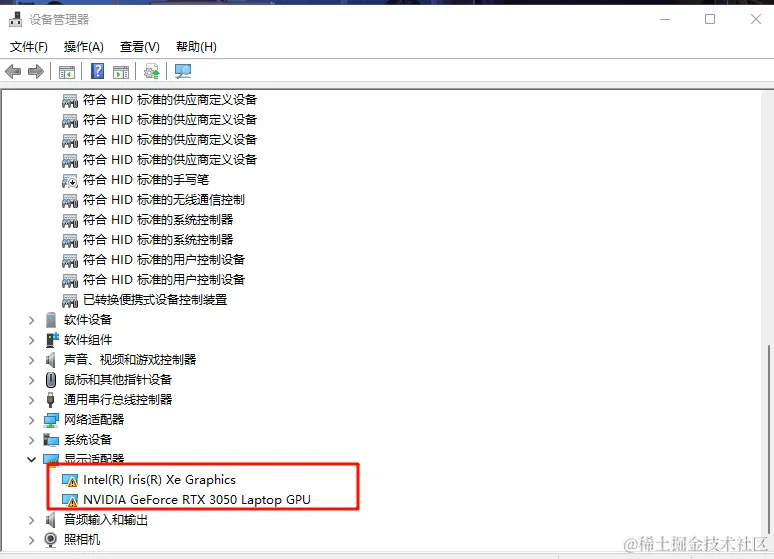
Task: Select NVIDIA GeForce RTX 3050 Laptop GPU
Action: tap(196, 500)
